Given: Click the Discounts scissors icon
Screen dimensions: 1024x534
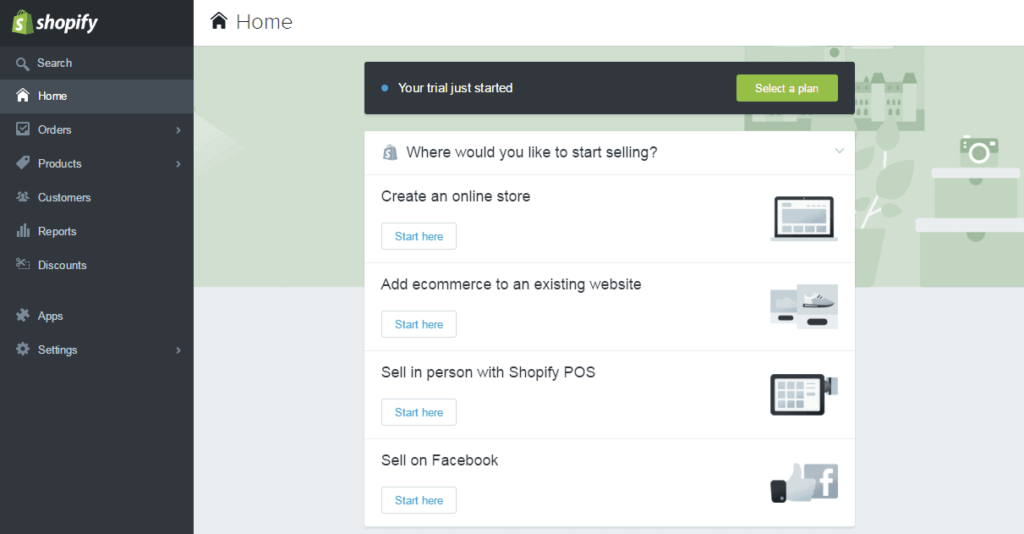Looking at the screenshot, I should click(x=23, y=265).
